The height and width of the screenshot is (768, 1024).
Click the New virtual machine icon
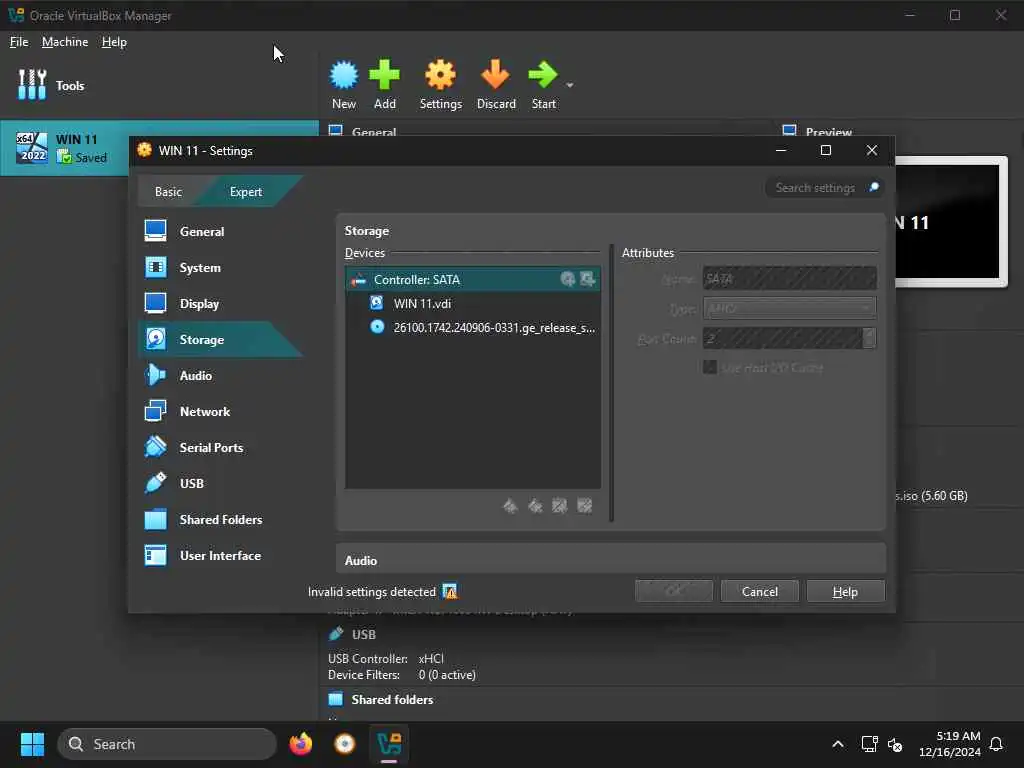tap(344, 75)
